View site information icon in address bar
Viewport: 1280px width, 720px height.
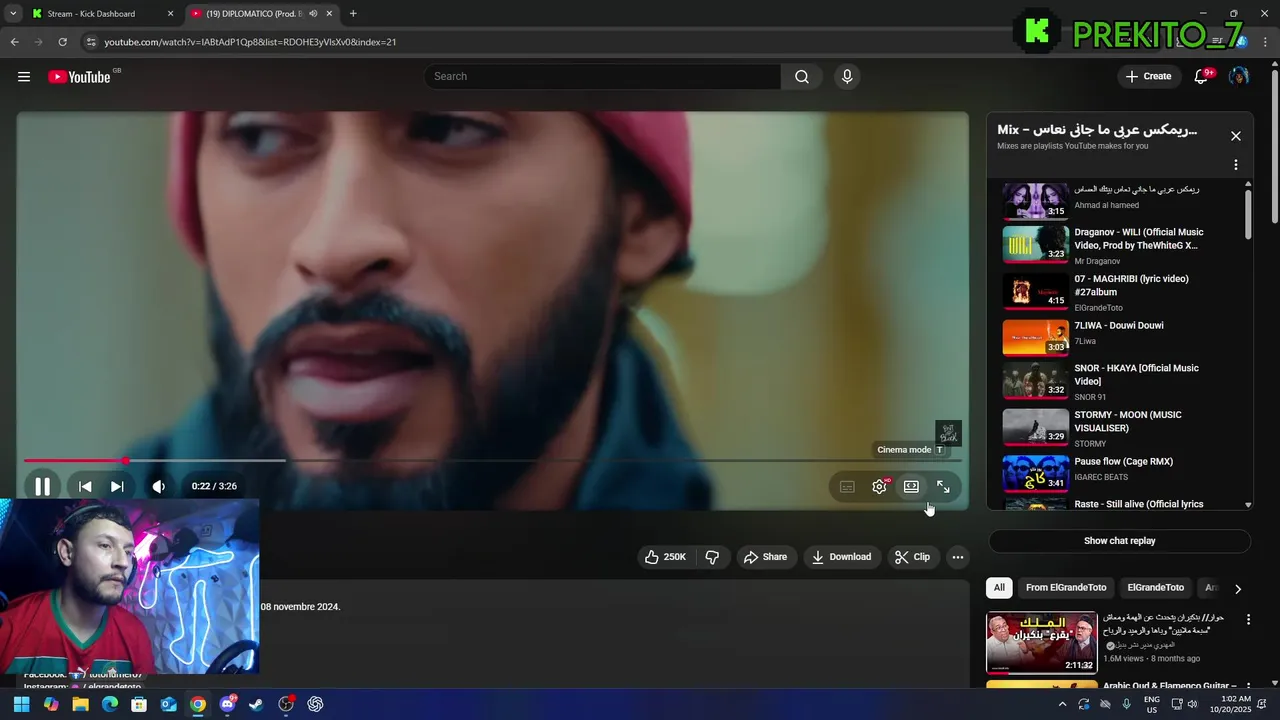pos(91,42)
